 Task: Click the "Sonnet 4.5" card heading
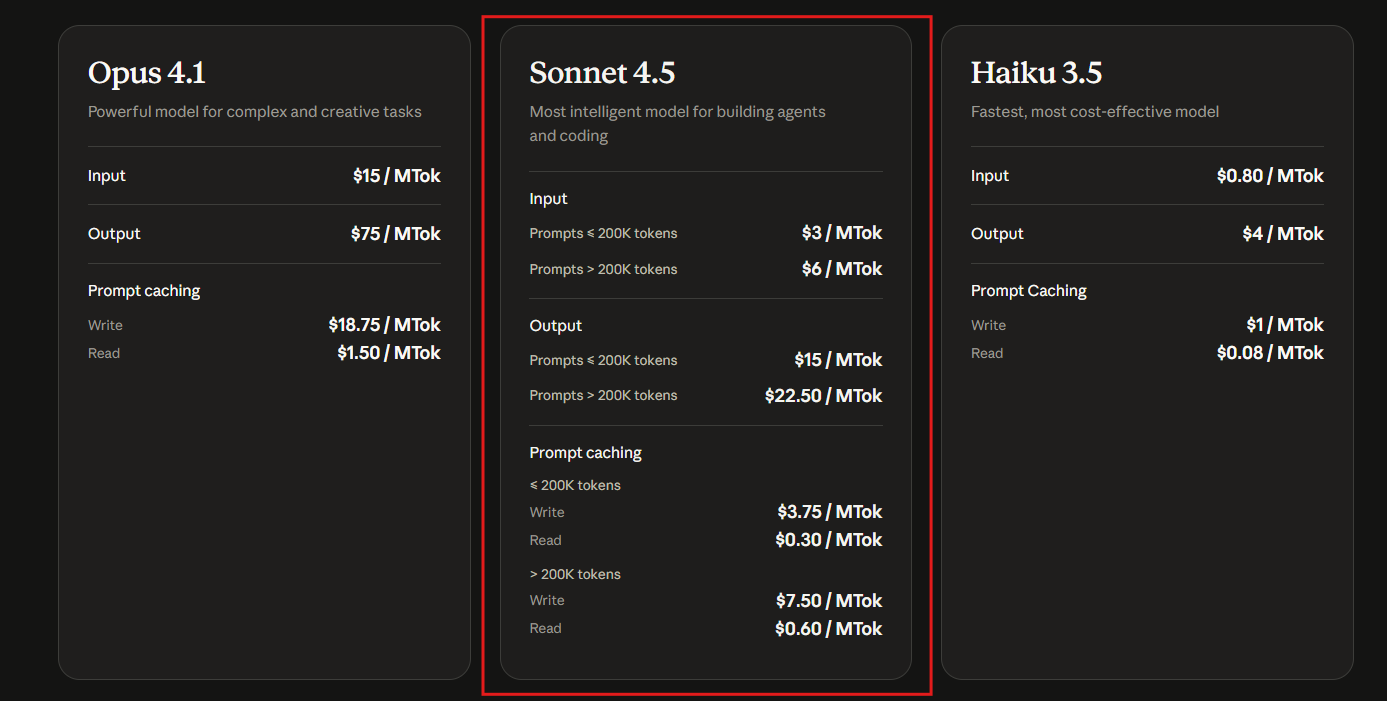point(602,73)
